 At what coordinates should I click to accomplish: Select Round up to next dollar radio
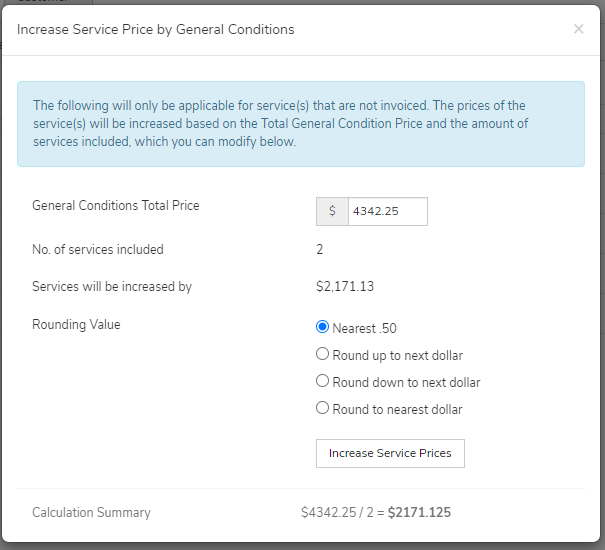point(322,354)
